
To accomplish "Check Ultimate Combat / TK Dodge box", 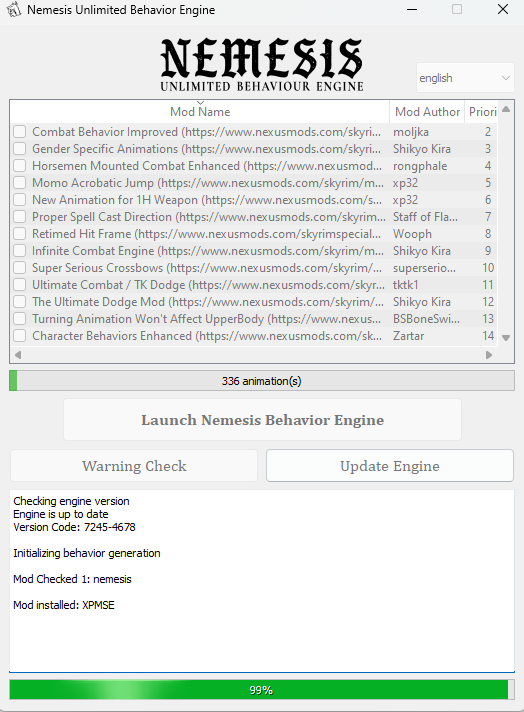I will coord(20,285).
